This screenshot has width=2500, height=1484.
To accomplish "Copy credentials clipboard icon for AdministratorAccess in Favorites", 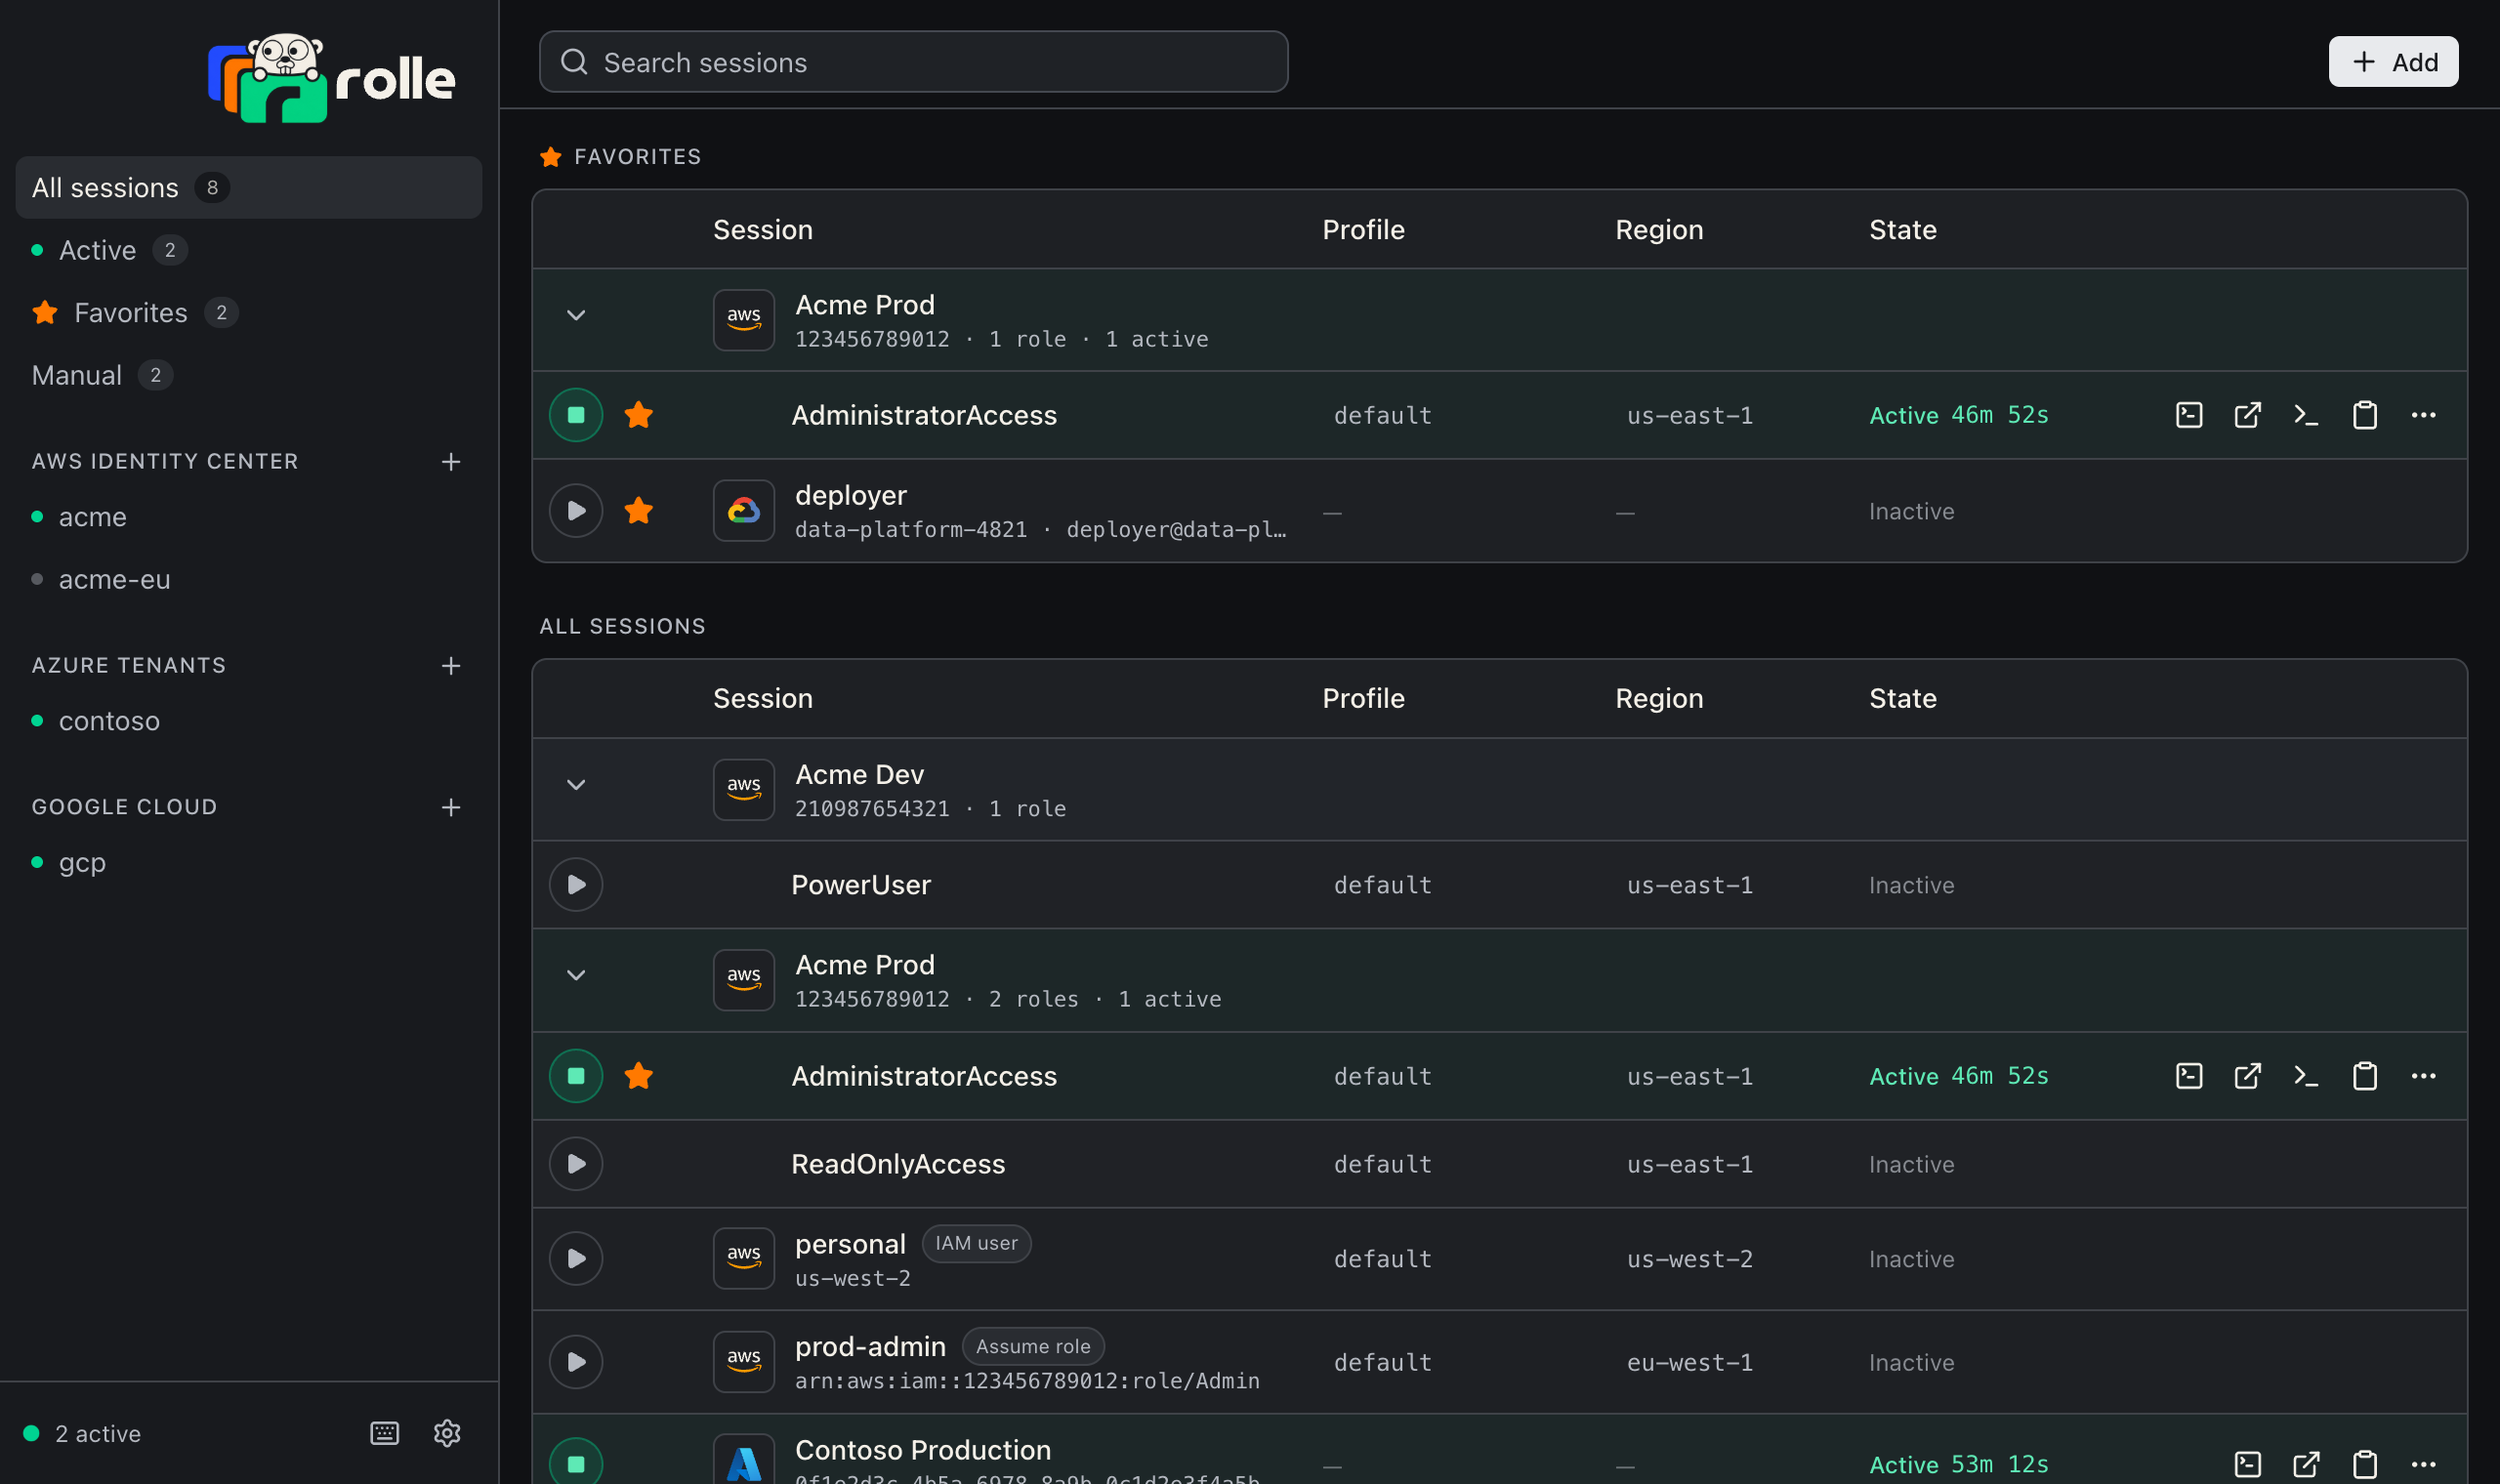I will [2365, 415].
